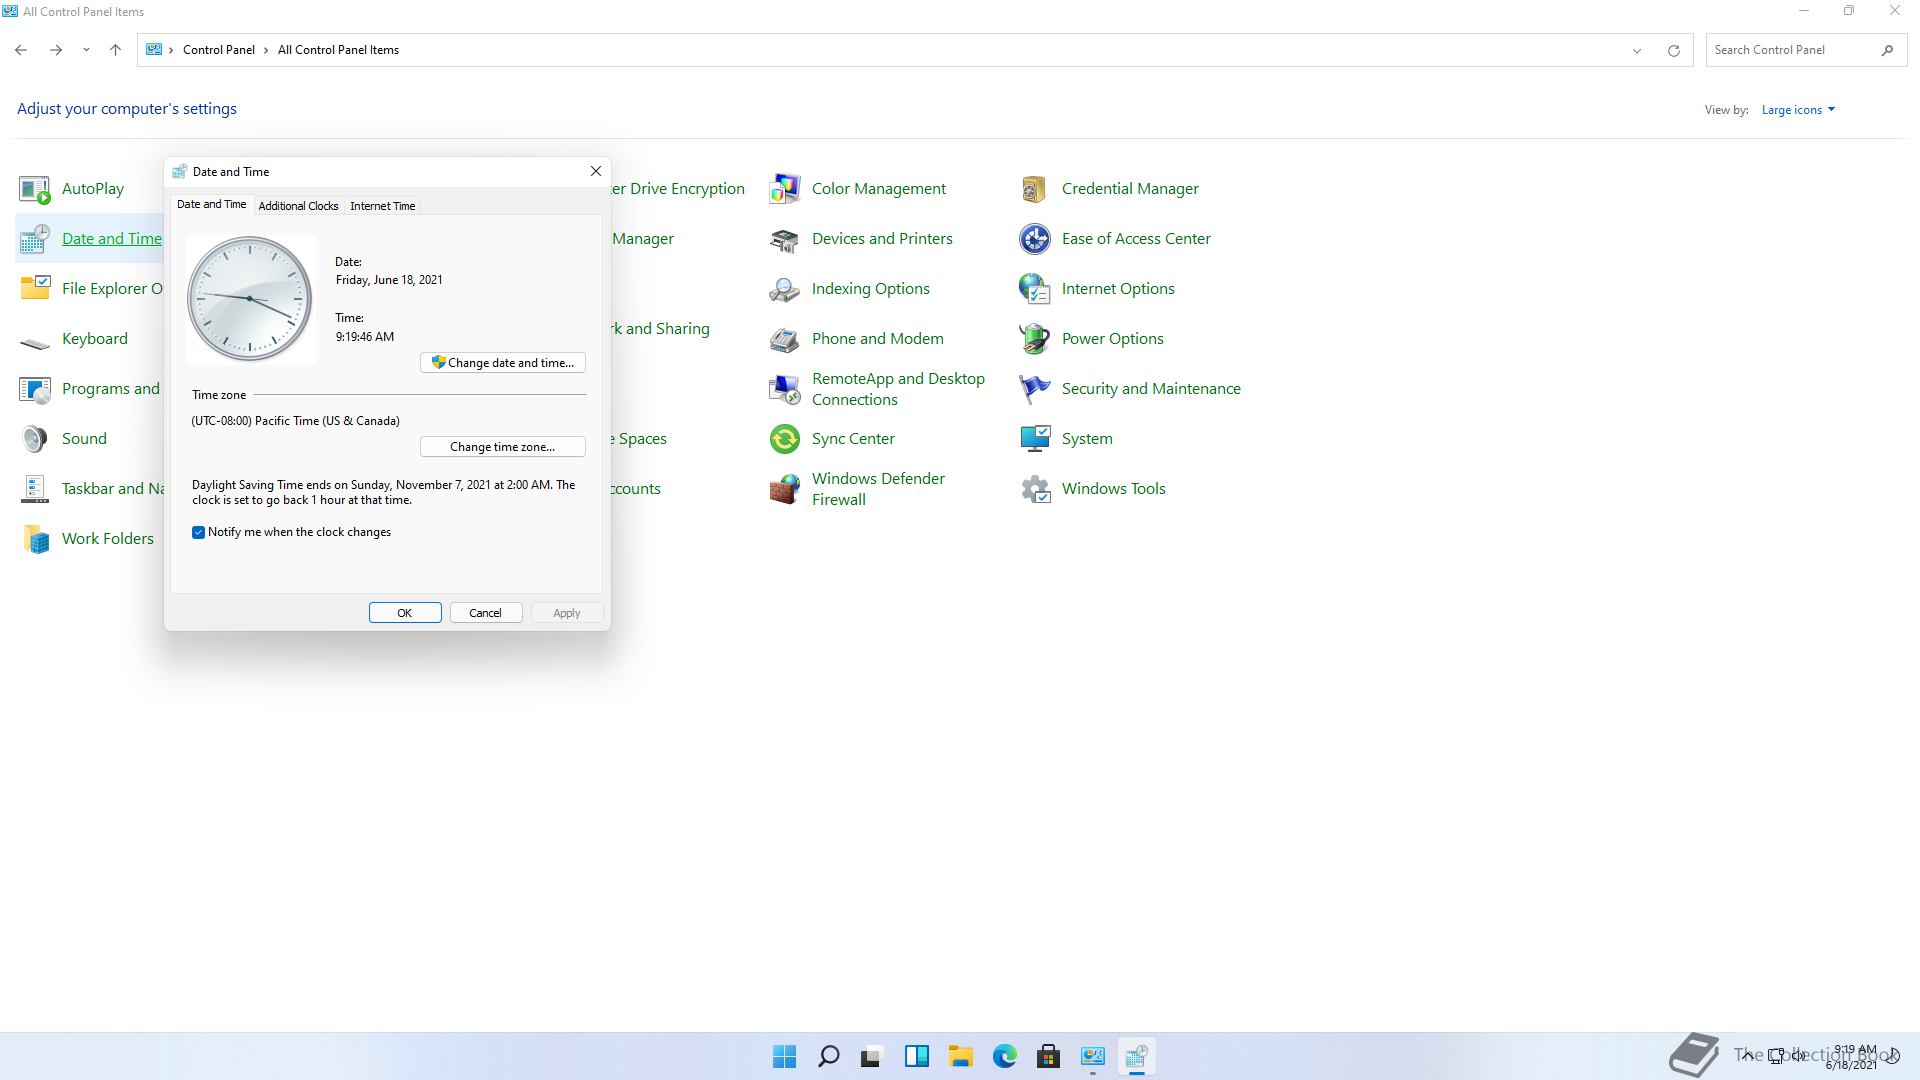Click Change date and time button
1920x1080 pixels.
click(x=503, y=363)
